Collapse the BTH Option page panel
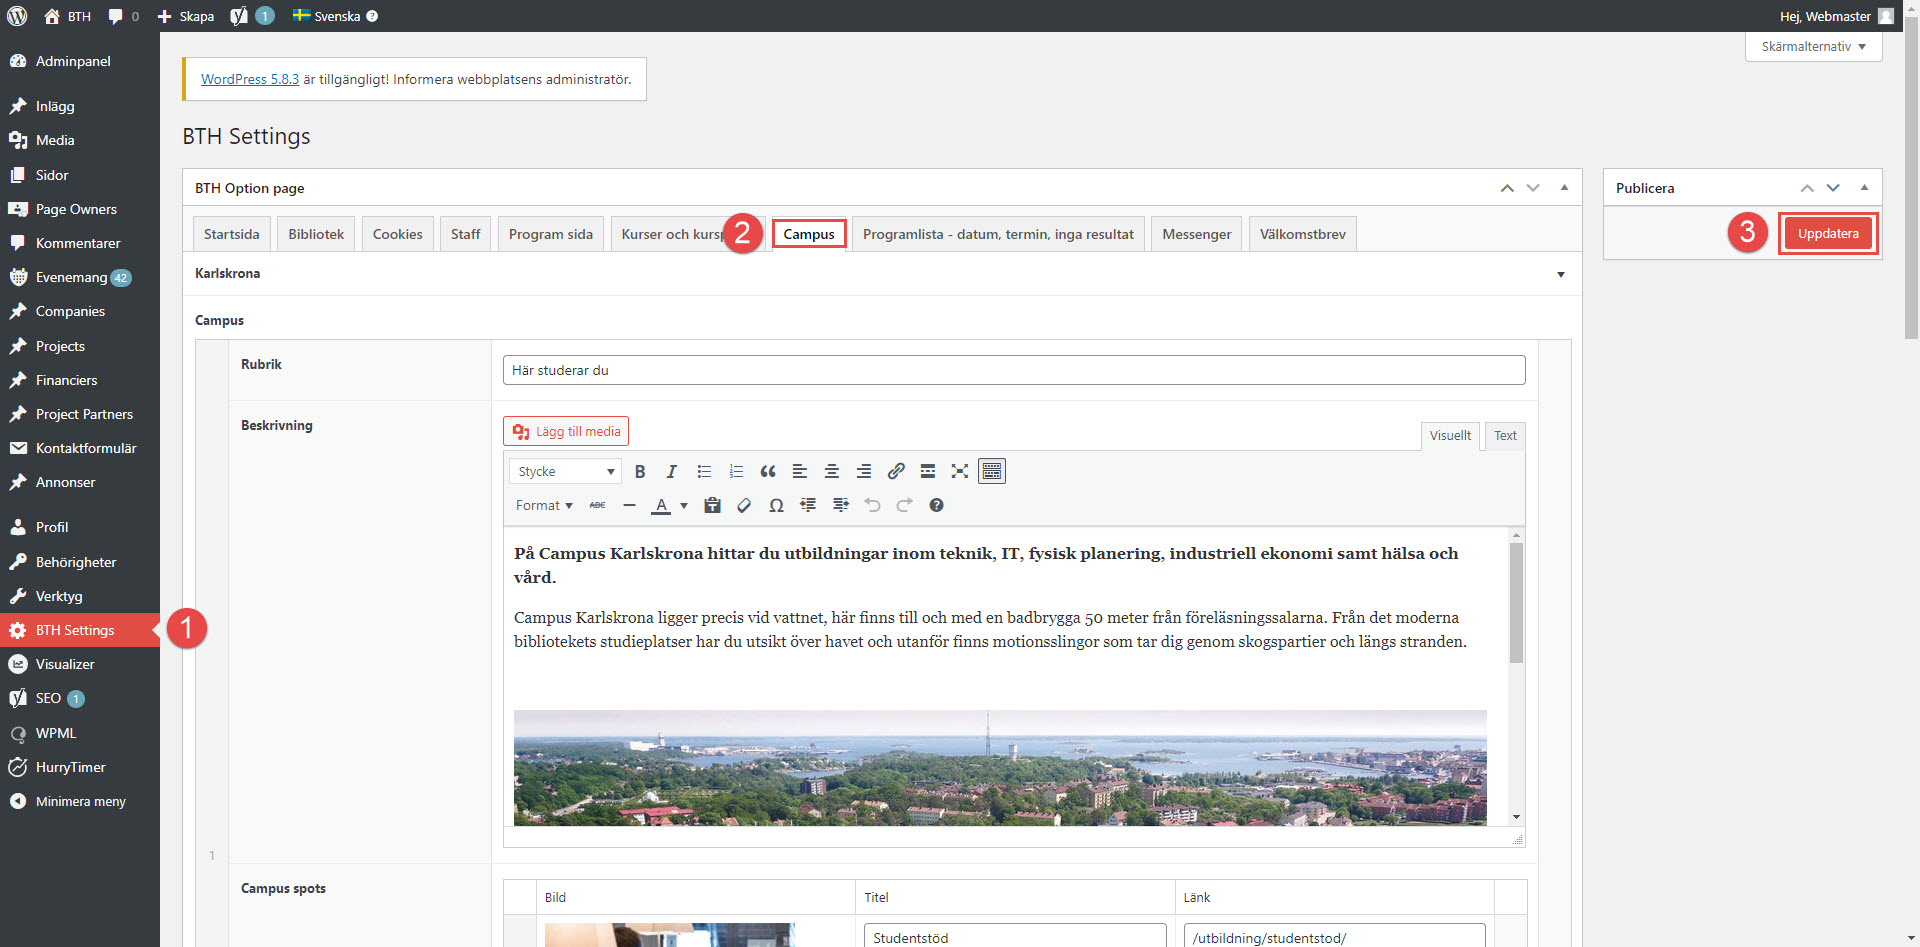Viewport: 1920px width, 947px height. tap(1564, 188)
